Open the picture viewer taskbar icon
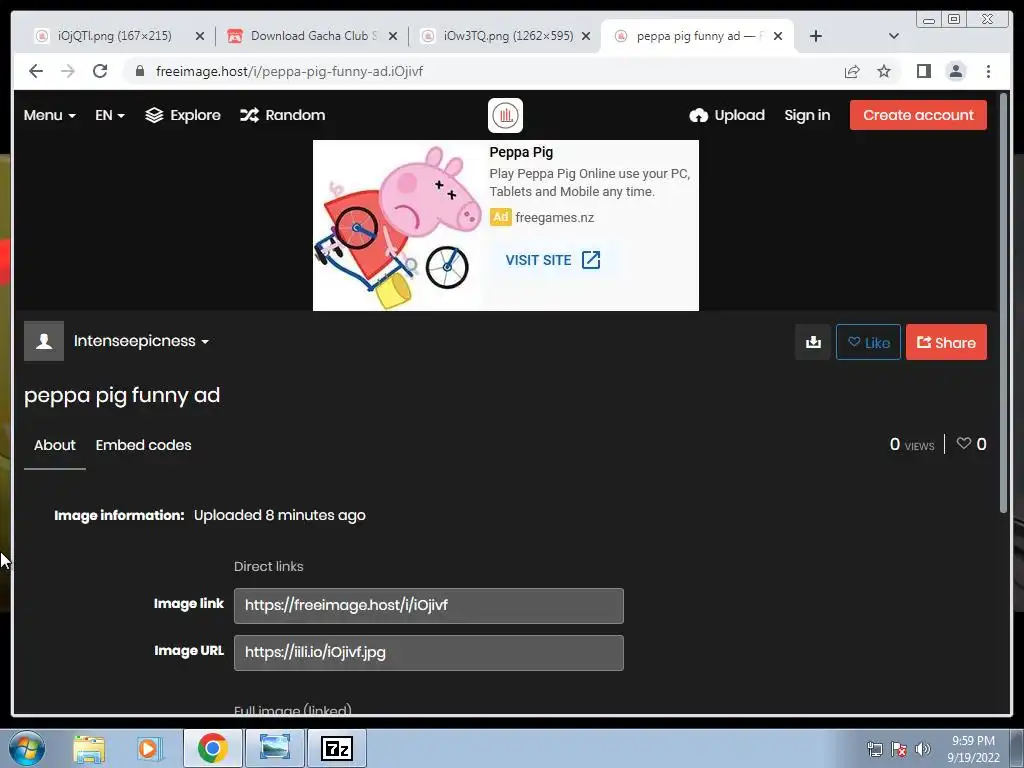Screen dimensions: 1024x768 [x=274, y=748]
